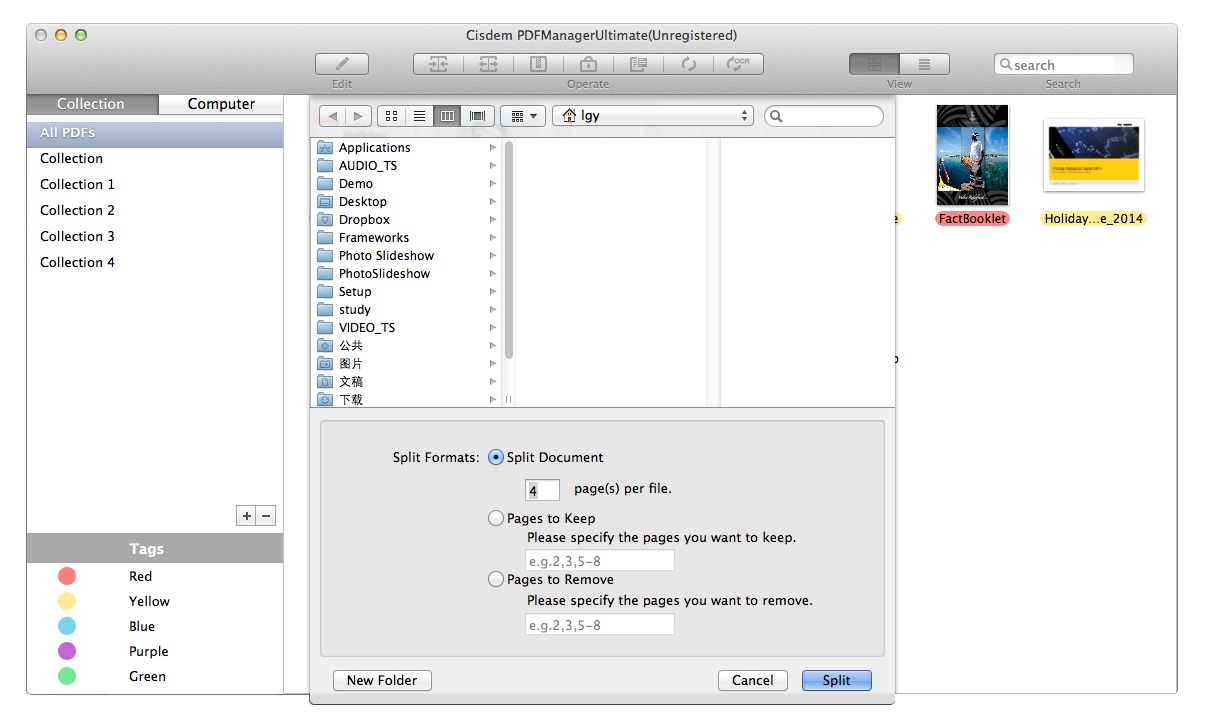
Task: Click the Yellow tag color
Action: pyautogui.click(x=67, y=601)
